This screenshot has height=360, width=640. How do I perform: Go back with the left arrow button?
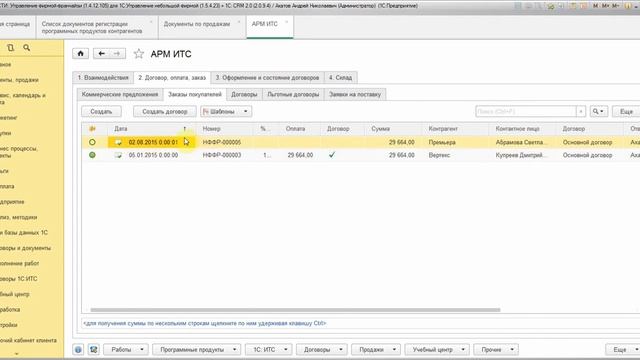pos(102,53)
